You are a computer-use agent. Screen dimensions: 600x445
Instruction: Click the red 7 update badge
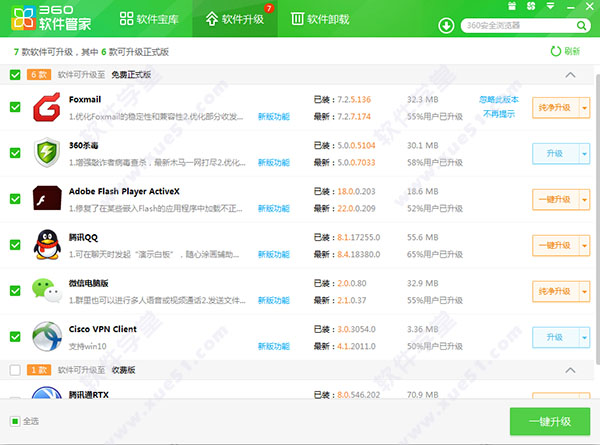point(269,8)
